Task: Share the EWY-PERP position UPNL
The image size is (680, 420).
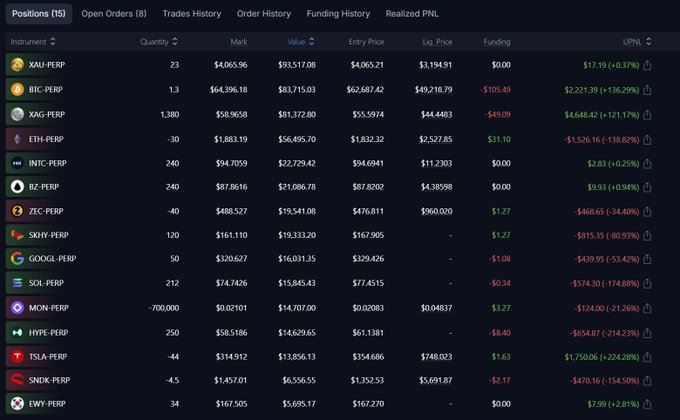Action: point(647,404)
